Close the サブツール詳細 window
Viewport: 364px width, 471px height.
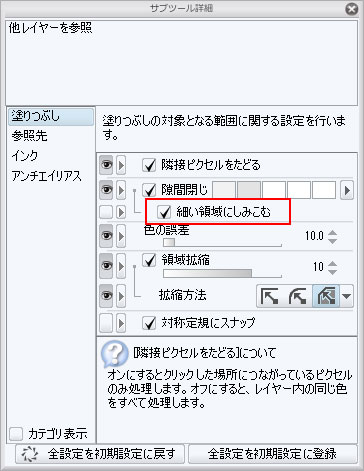(x=352, y=9)
